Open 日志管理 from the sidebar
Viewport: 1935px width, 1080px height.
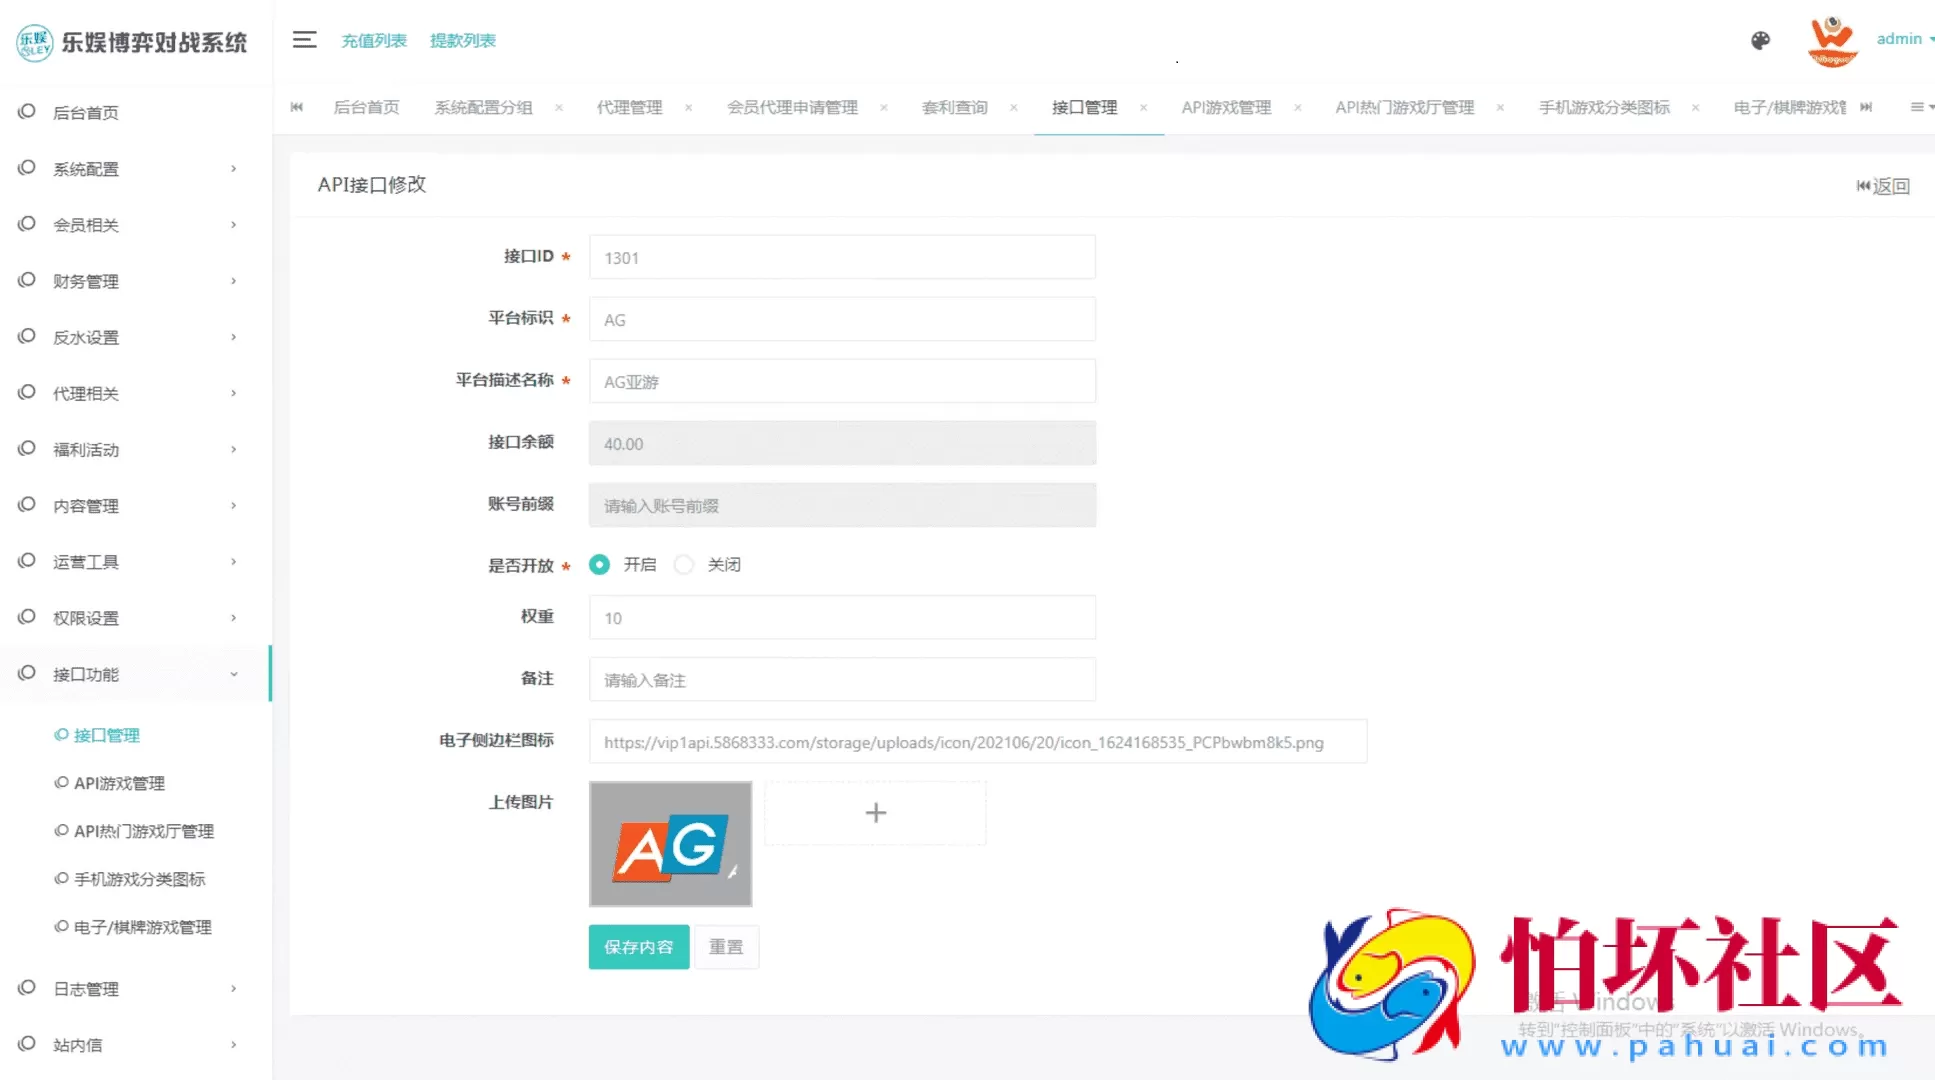tap(87, 988)
